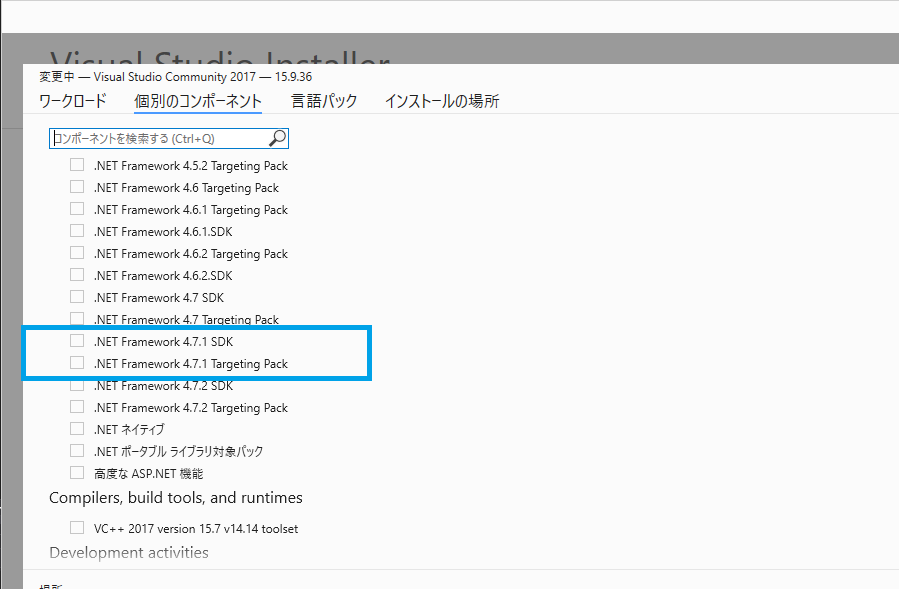Click the Visual Studio Community 2017 title text
Image resolution: width=899 pixels, height=589 pixels.
174,77
